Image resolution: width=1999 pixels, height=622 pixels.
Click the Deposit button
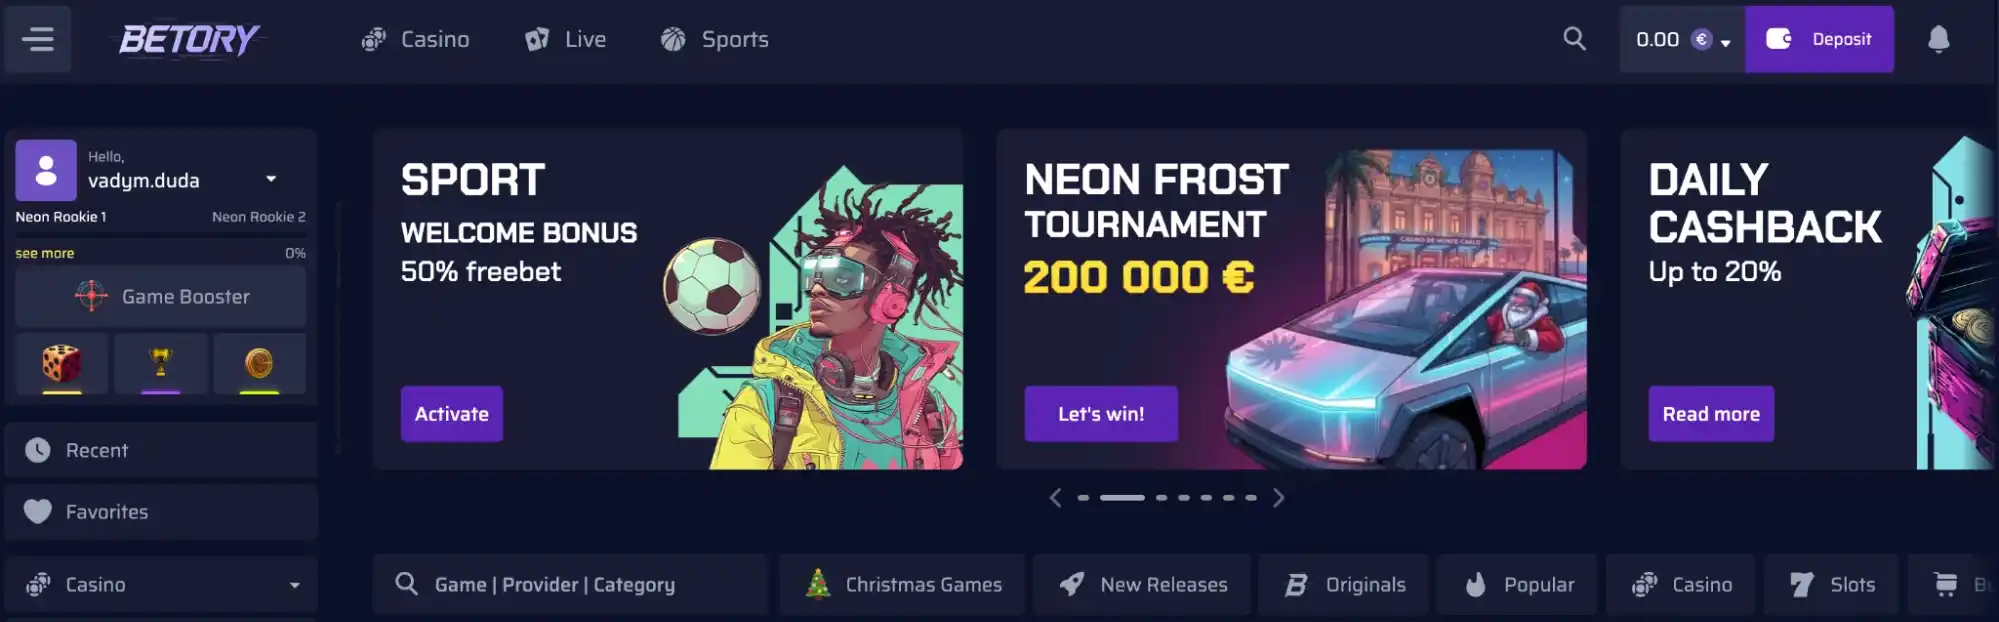pyautogui.click(x=1819, y=39)
